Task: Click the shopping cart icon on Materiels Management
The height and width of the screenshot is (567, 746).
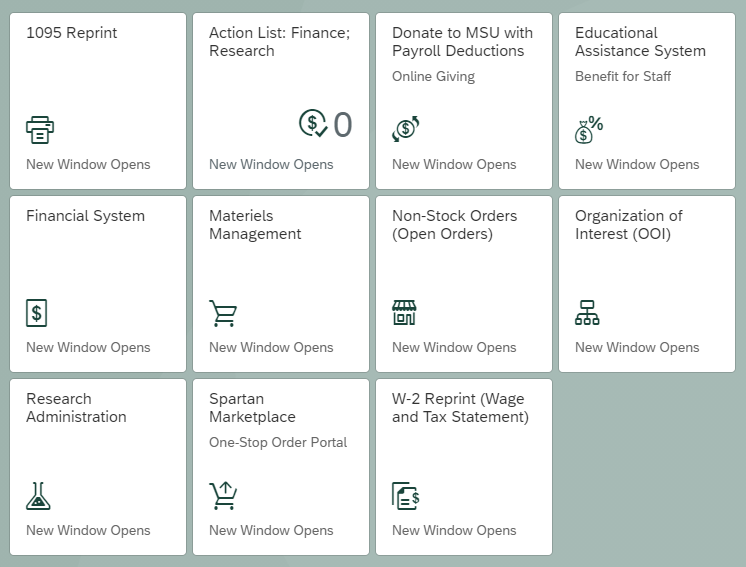Action: pos(223,313)
